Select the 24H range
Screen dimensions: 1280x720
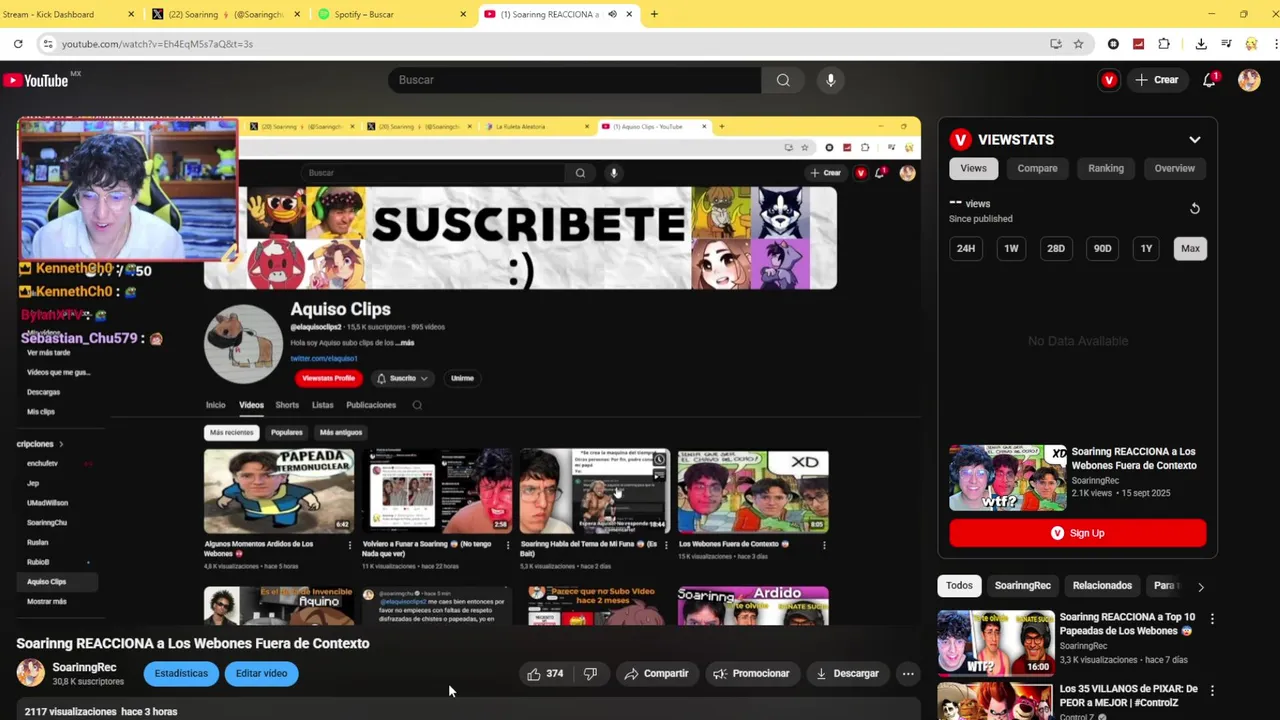pyautogui.click(x=965, y=249)
